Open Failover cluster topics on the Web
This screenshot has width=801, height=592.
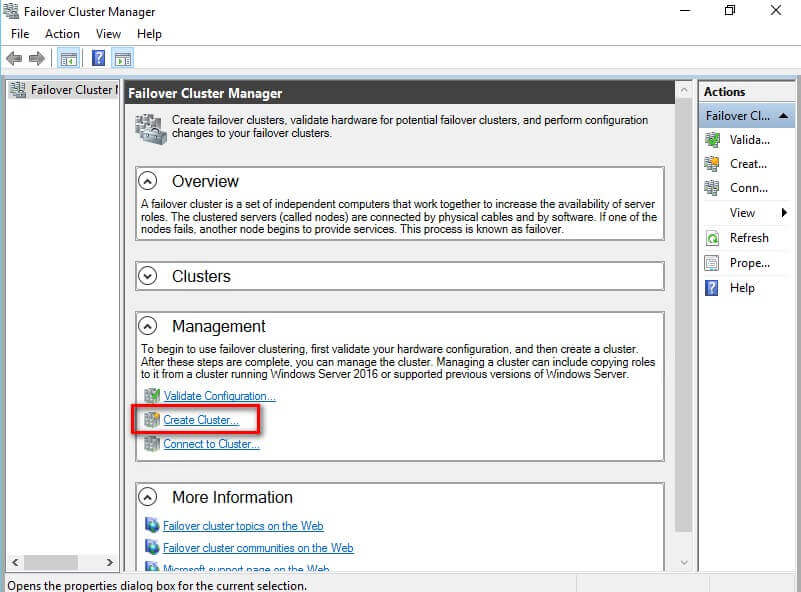[243, 526]
